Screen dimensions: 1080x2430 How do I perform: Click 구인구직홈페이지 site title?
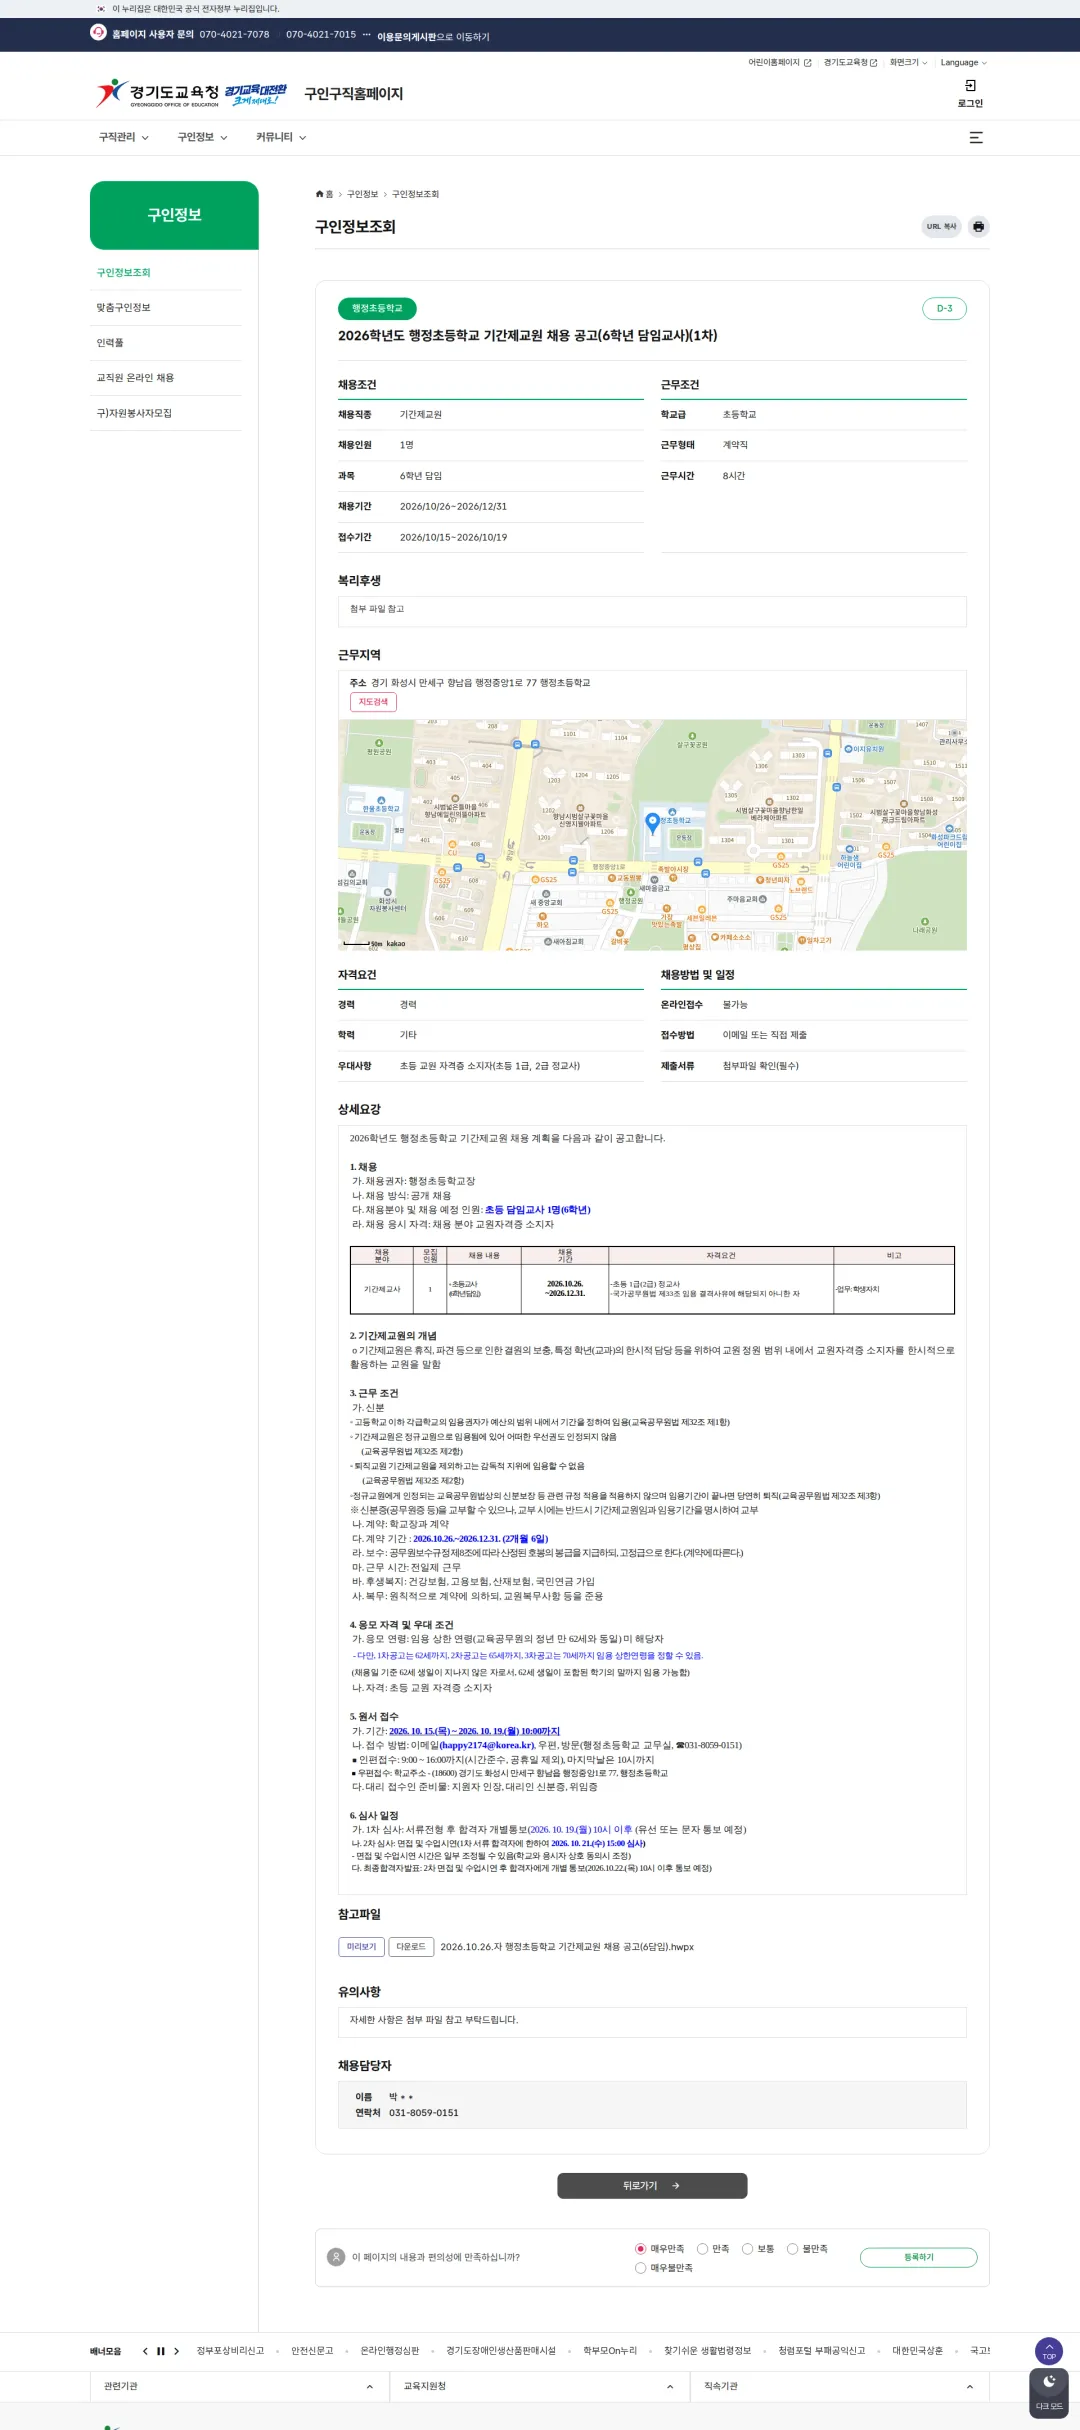tap(354, 94)
